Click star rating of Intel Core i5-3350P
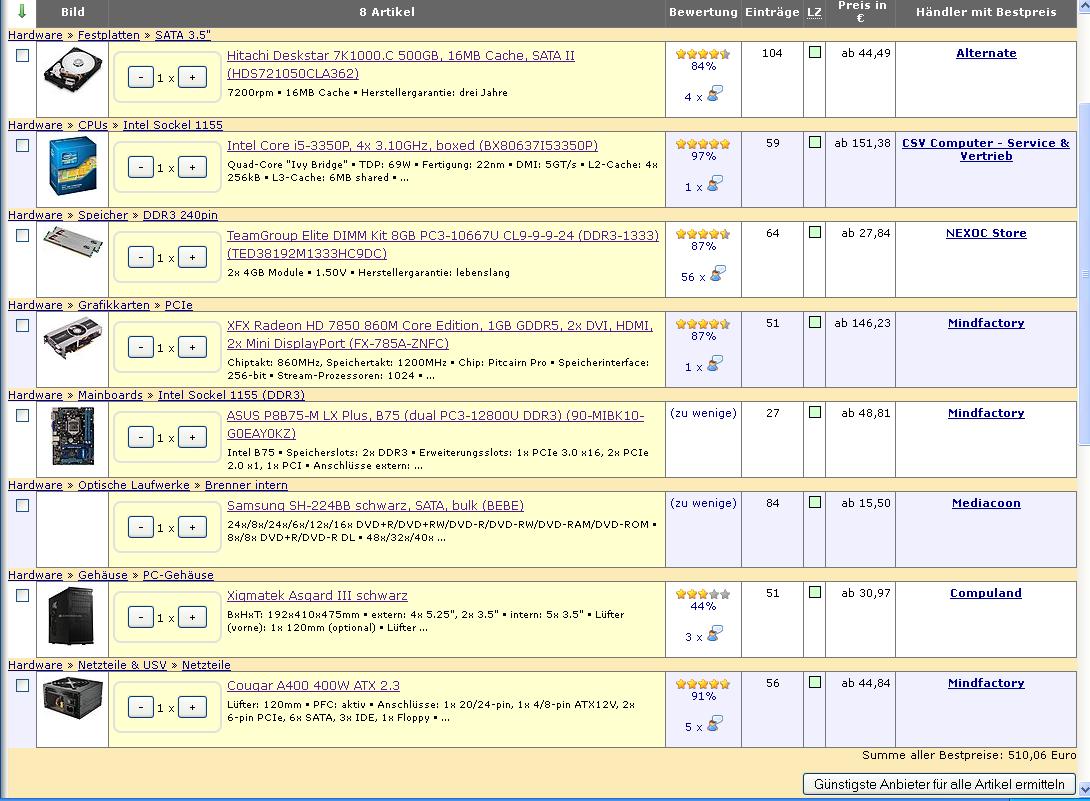 703,144
